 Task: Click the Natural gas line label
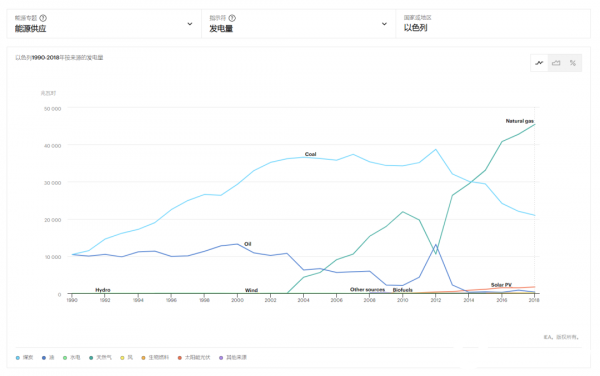(520, 121)
